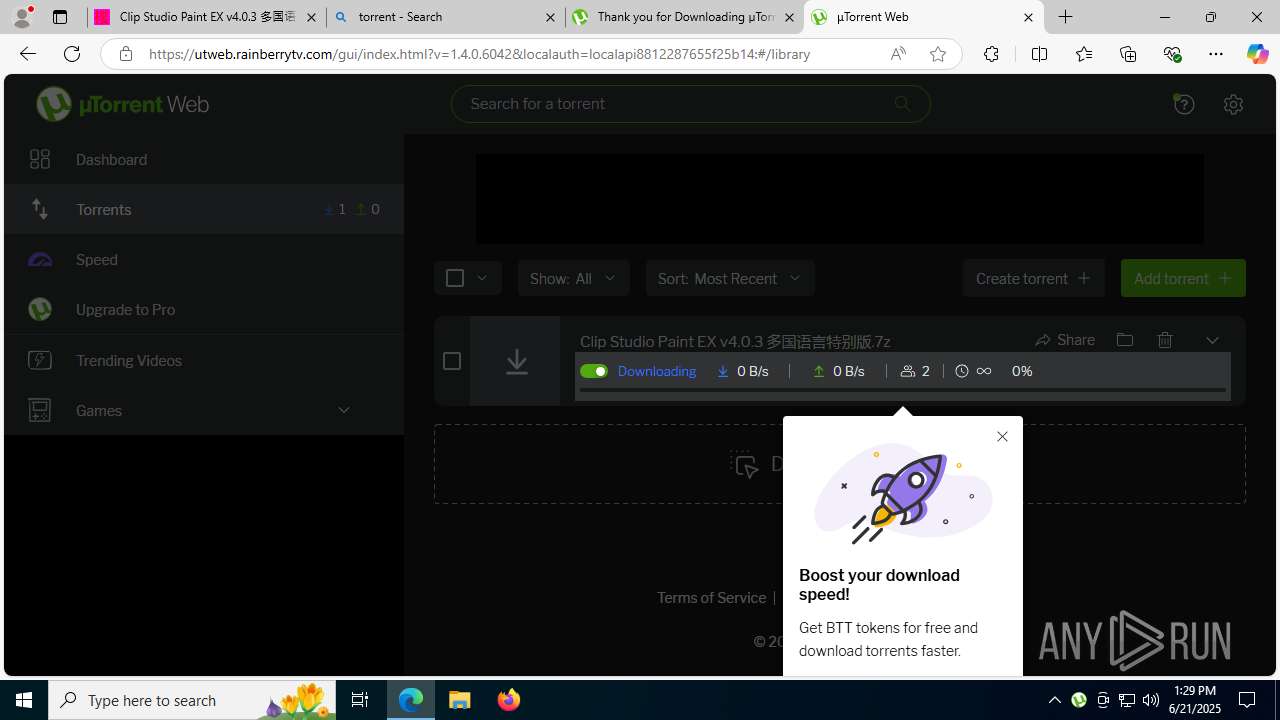Viewport: 1280px width, 720px height.
Task: Select Torrents in the sidebar
Action: [x=204, y=209]
